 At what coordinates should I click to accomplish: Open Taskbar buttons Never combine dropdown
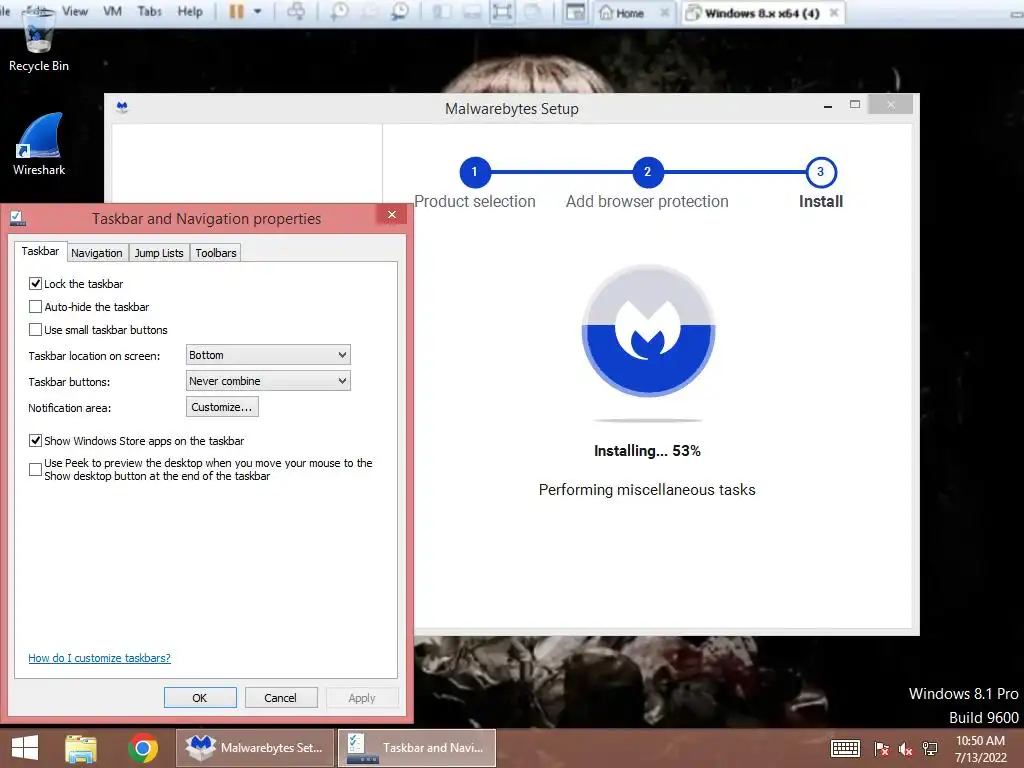coord(268,381)
